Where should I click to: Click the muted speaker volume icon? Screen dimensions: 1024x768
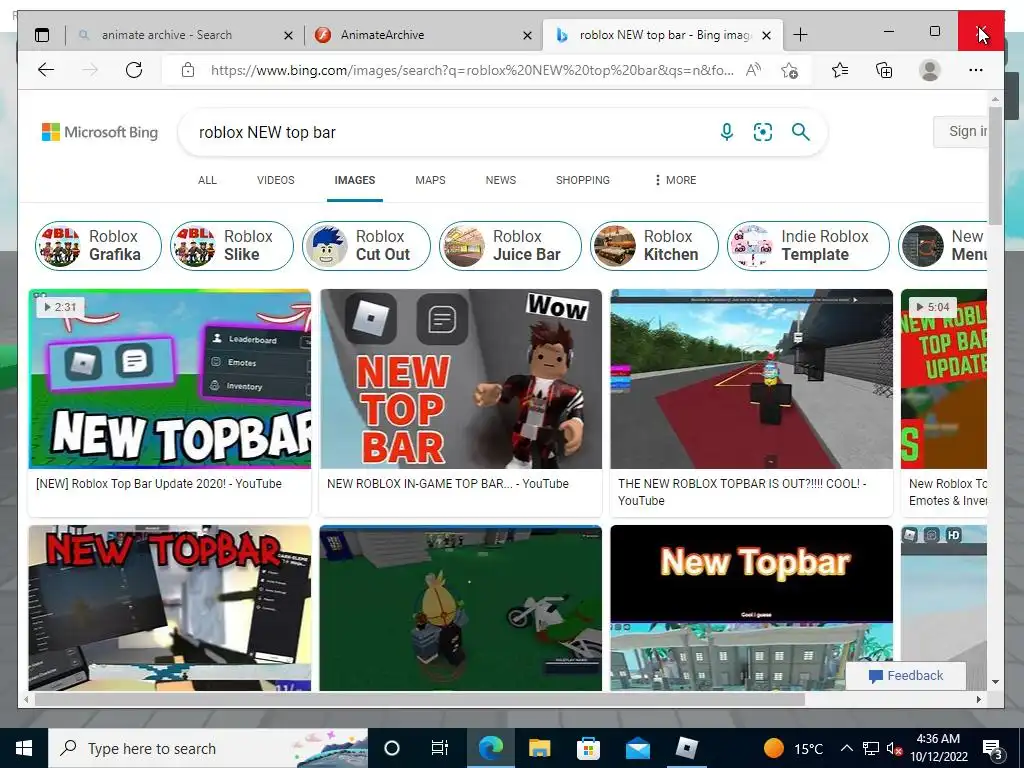(895, 748)
